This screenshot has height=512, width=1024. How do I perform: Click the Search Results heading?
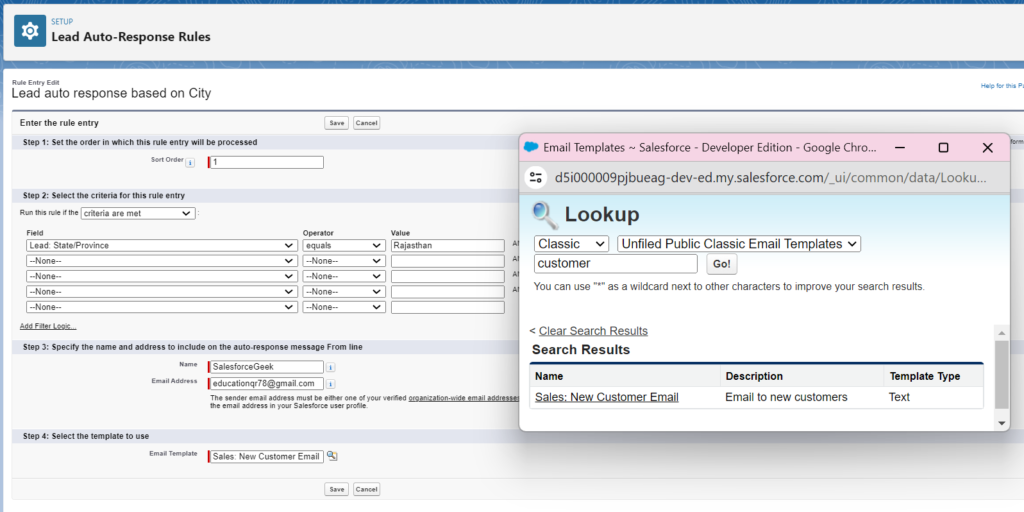click(x=581, y=350)
